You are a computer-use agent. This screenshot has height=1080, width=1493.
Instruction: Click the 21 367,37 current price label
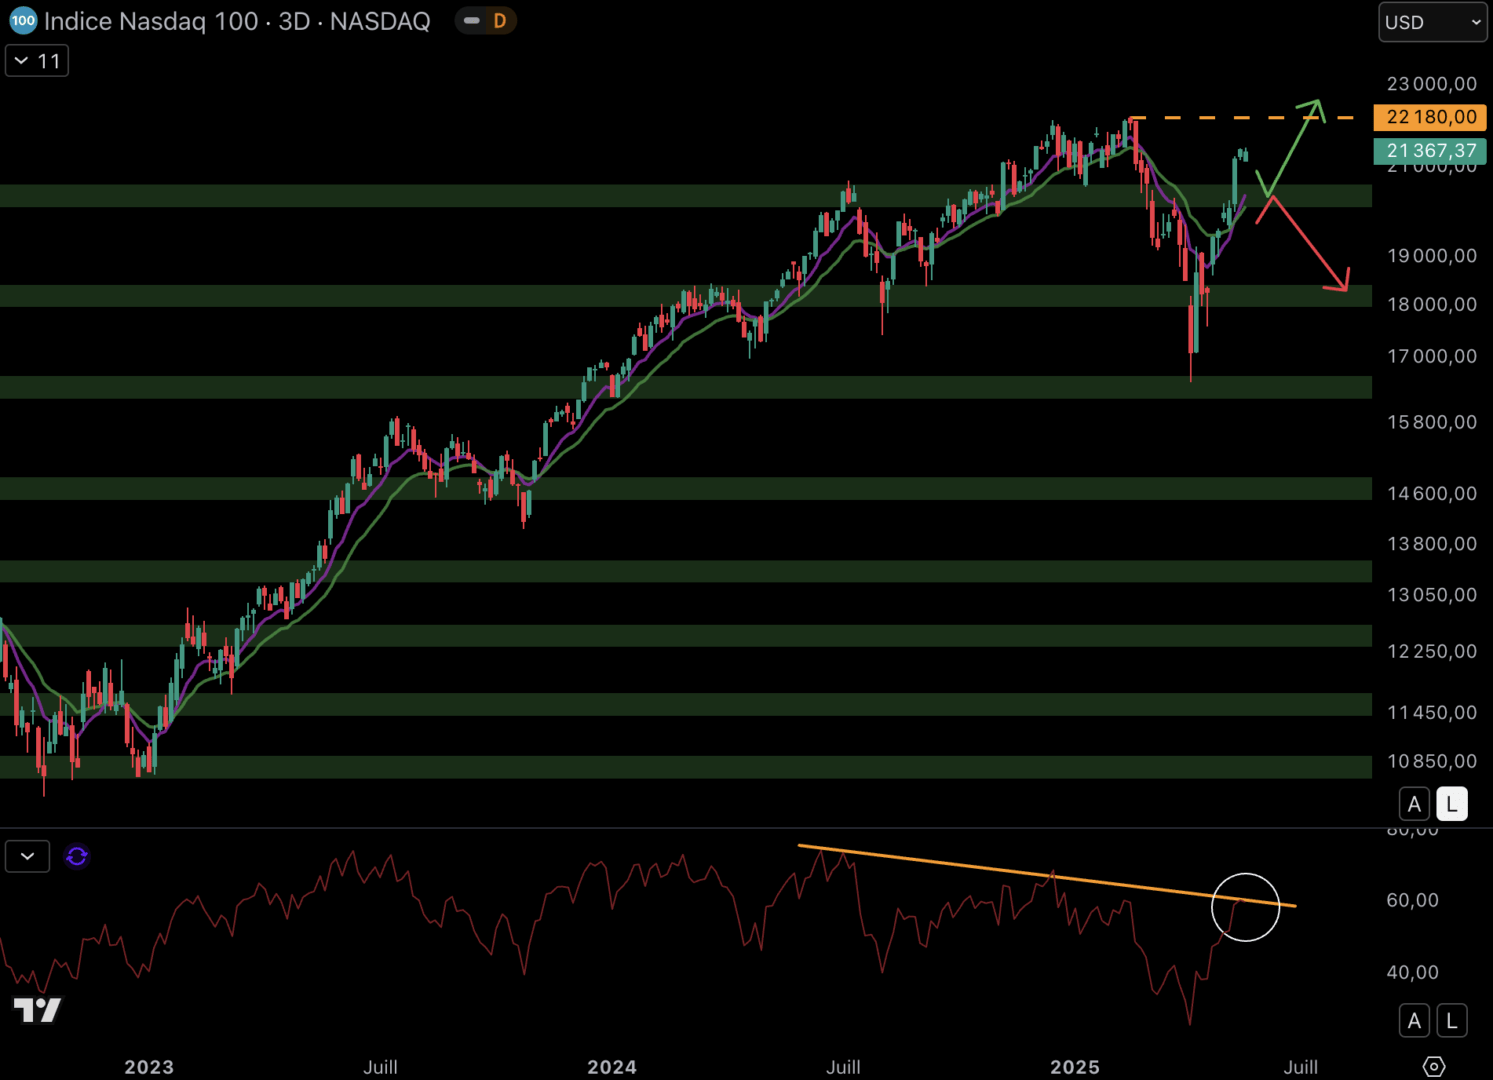pyautogui.click(x=1430, y=151)
